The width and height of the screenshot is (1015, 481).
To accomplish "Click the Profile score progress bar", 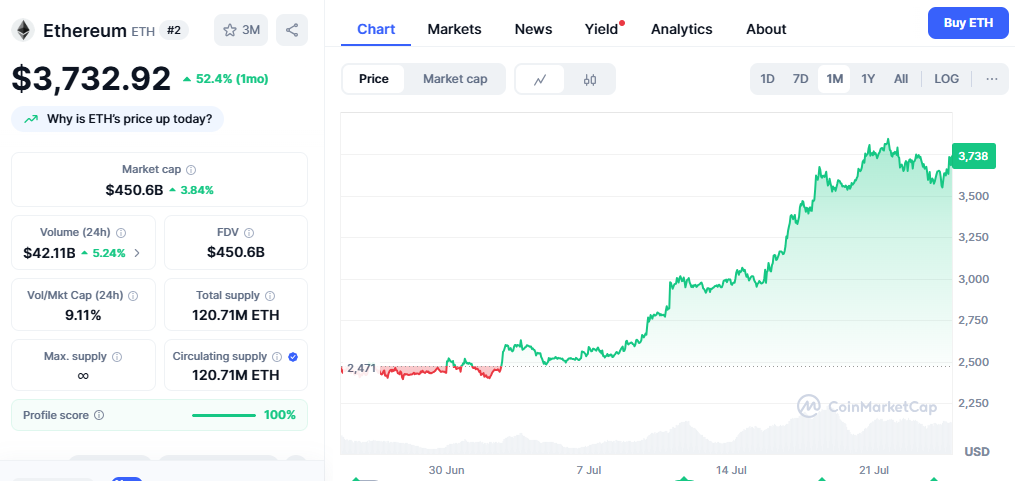I will click(224, 415).
